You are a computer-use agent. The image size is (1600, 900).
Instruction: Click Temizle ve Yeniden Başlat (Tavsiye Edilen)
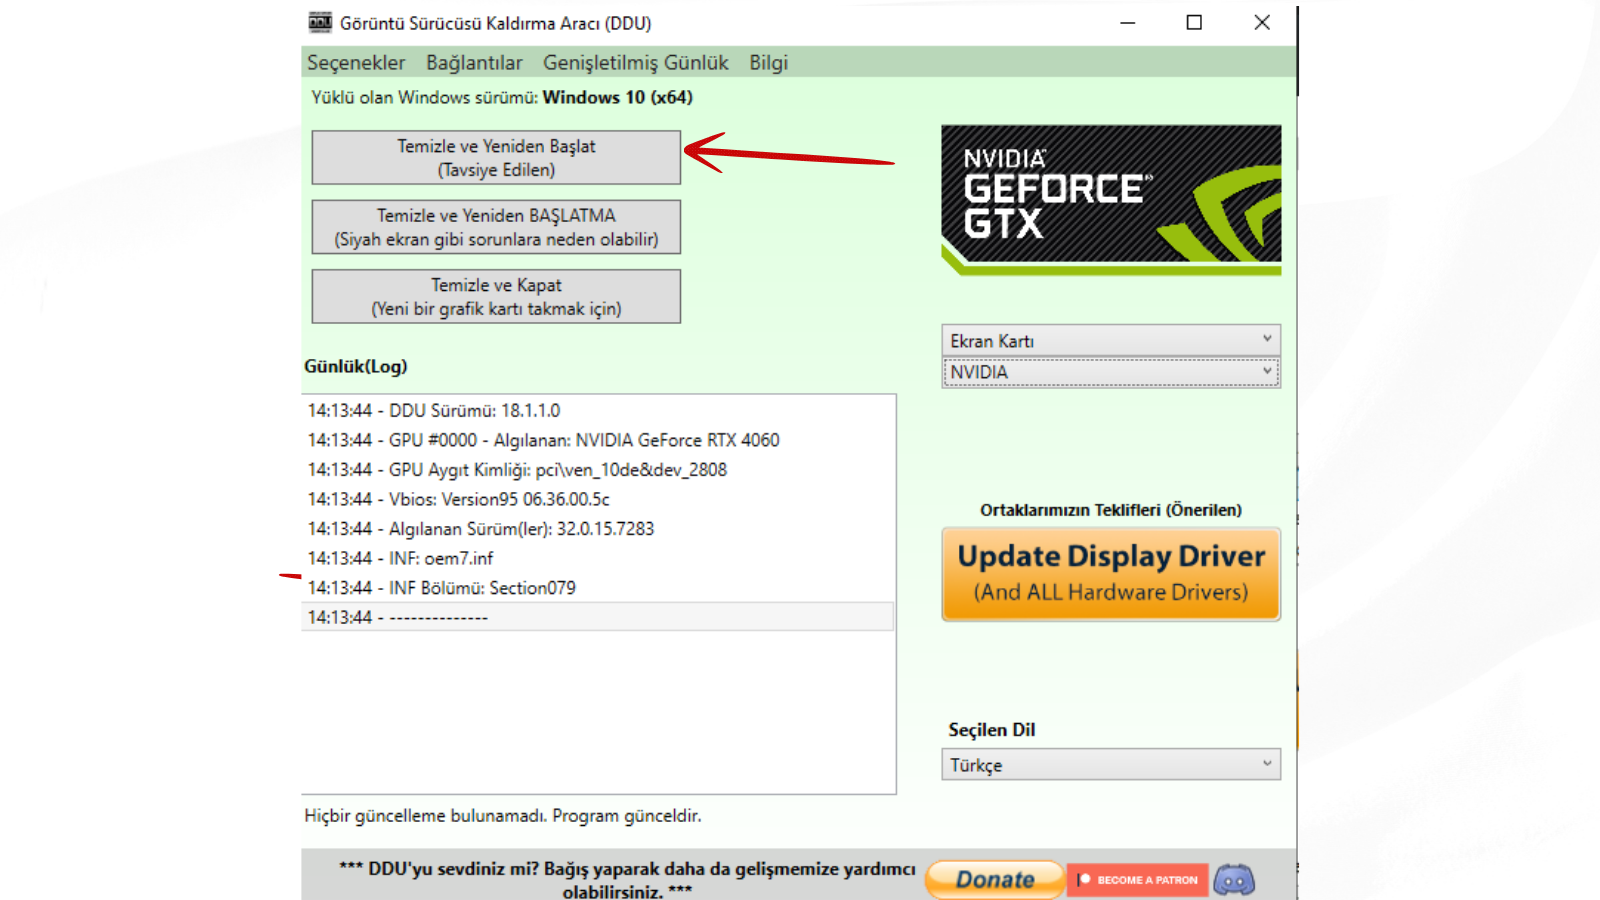coord(496,158)
